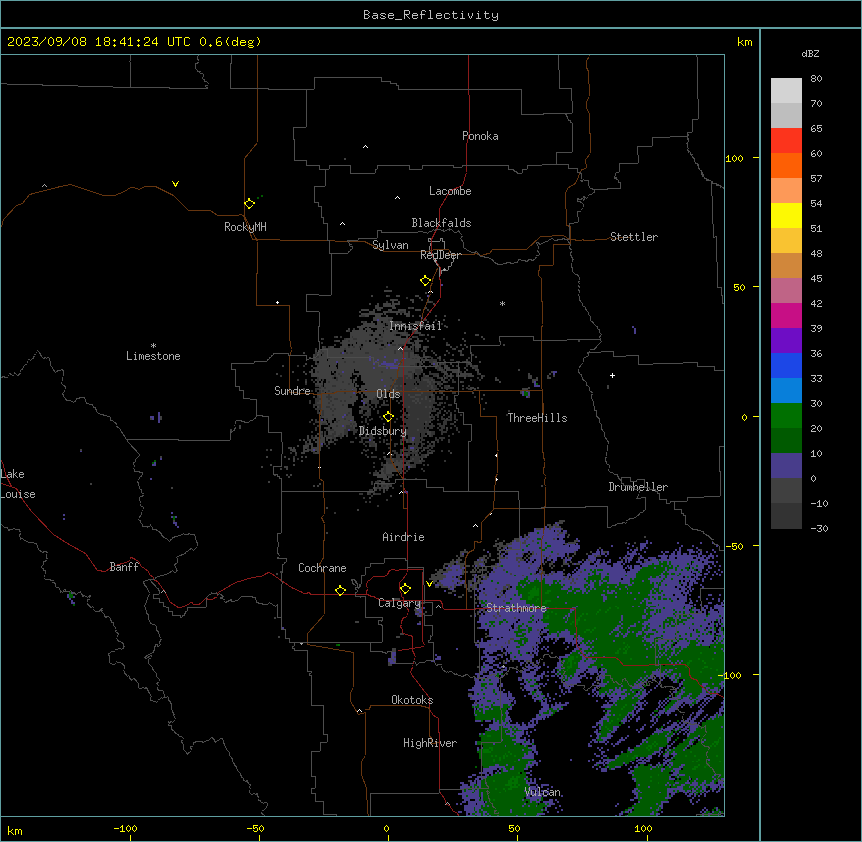Click the purple 10 dBZ legend swatch
Viewport: 862px width, 842px height.
(786, 466)
